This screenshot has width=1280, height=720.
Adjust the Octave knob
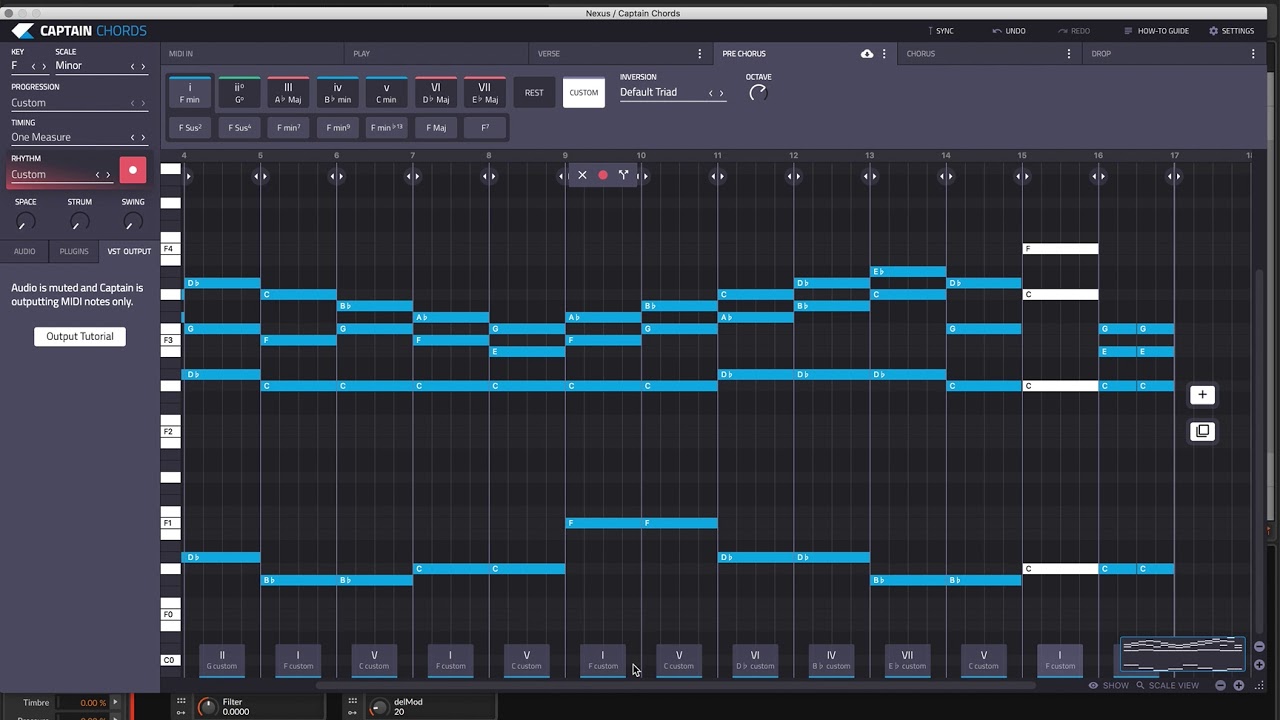click(758, 93)
